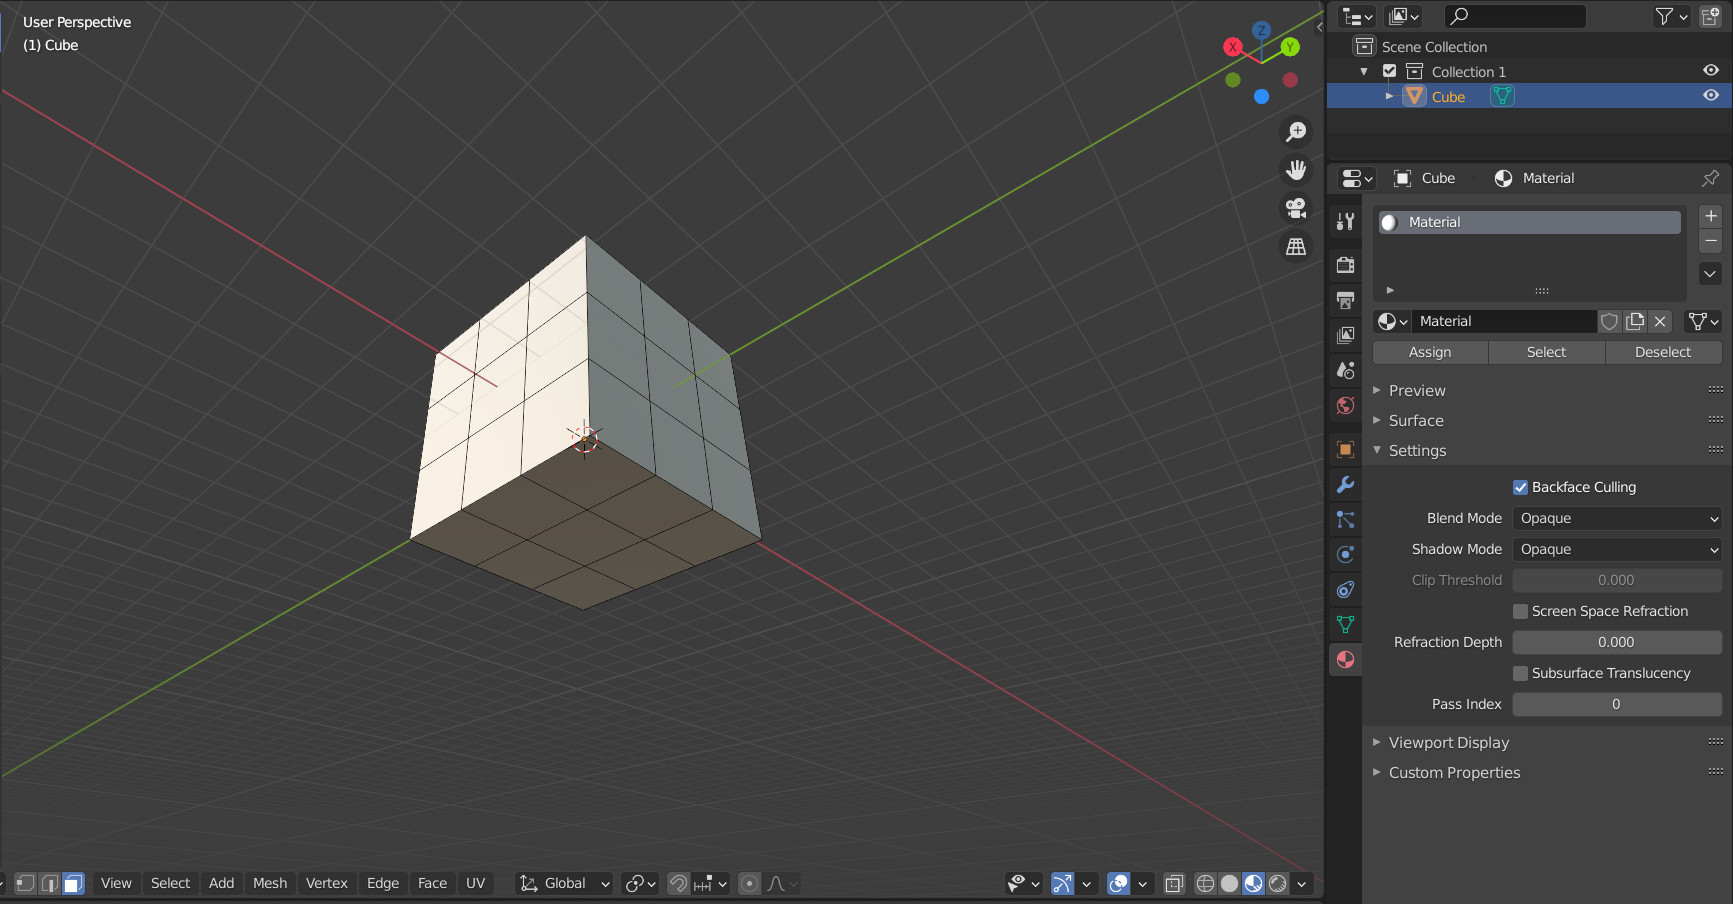
Task: Toggle Proportional Editing in the header
Action: click(749, 883)
